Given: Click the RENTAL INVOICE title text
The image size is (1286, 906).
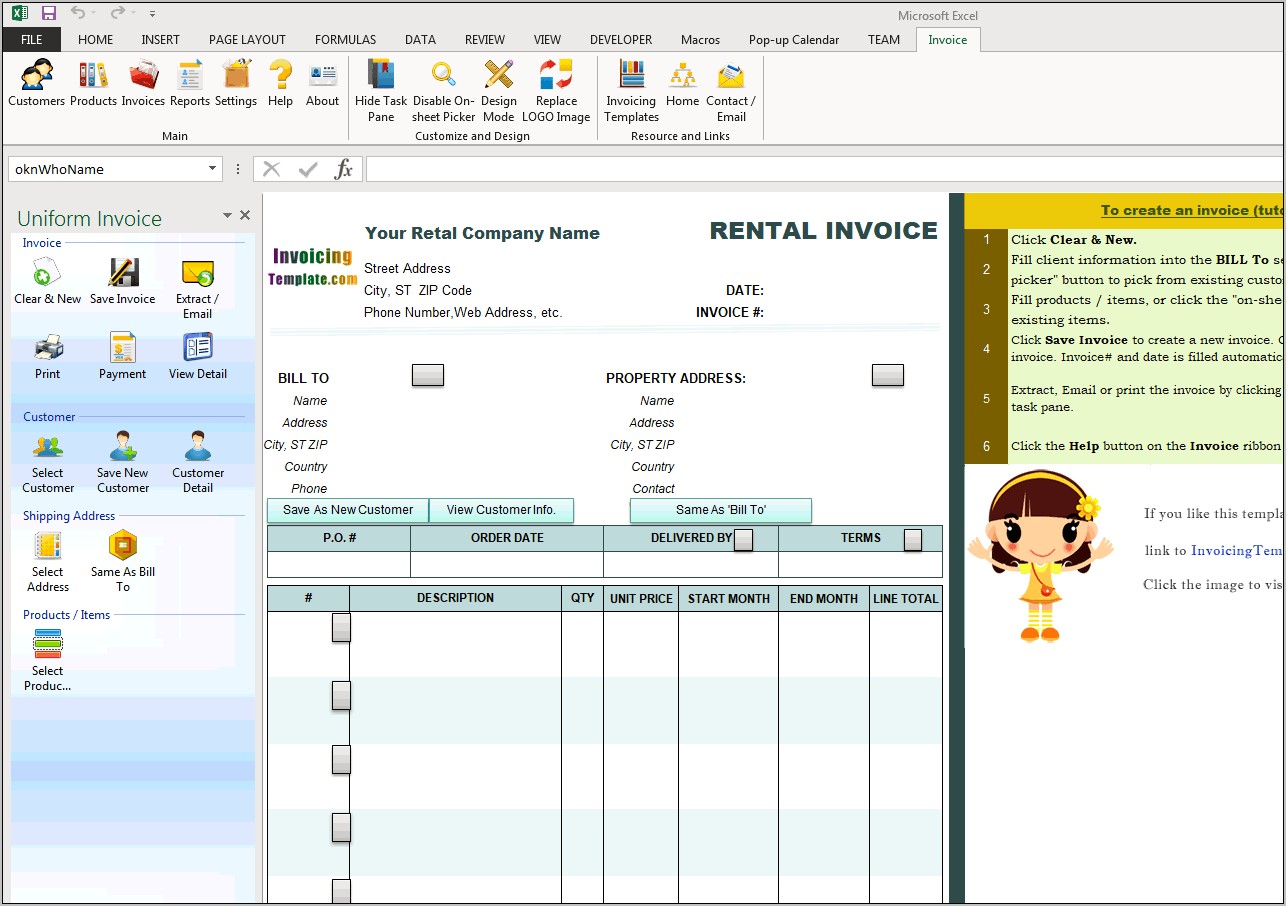Looking at the screenshot, I should [x=823, y=230].
